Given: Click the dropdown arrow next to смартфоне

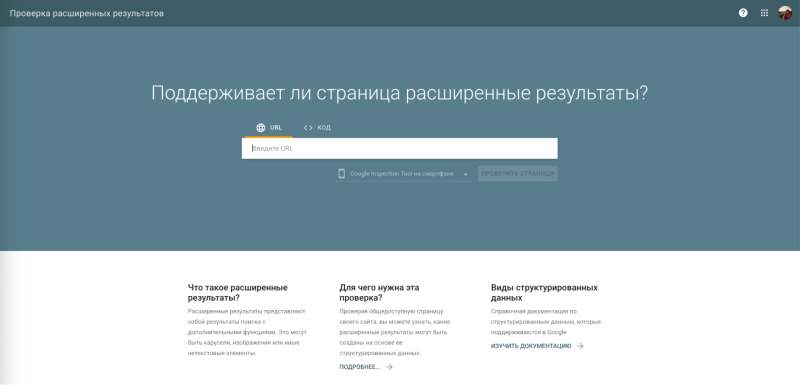Looking at the screenshot, I should [x=466, y=174].
